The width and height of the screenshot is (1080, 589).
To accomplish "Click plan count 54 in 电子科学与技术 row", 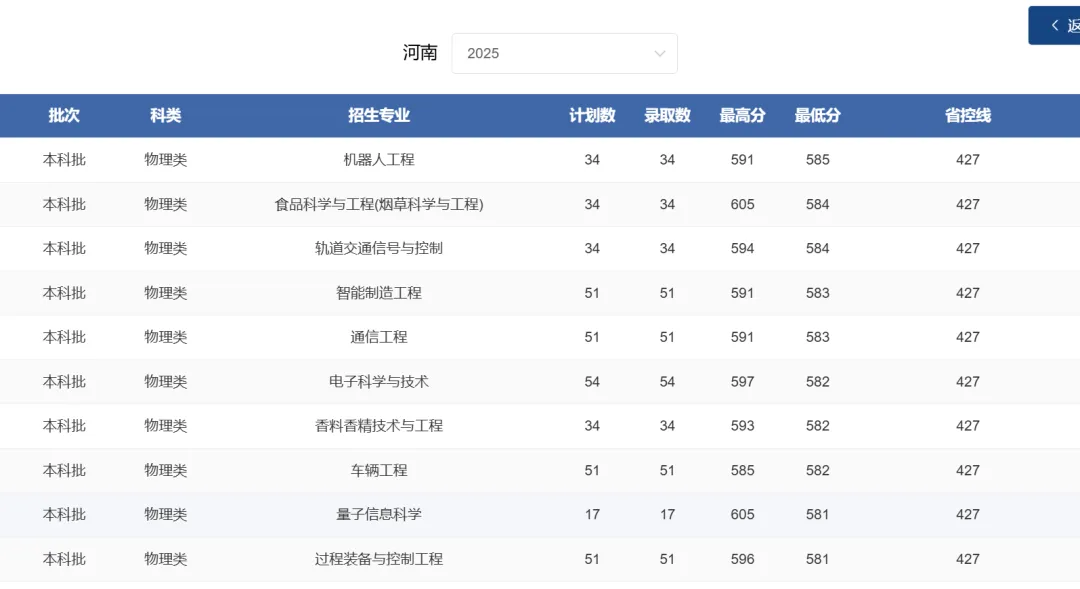I will (592, 382).
